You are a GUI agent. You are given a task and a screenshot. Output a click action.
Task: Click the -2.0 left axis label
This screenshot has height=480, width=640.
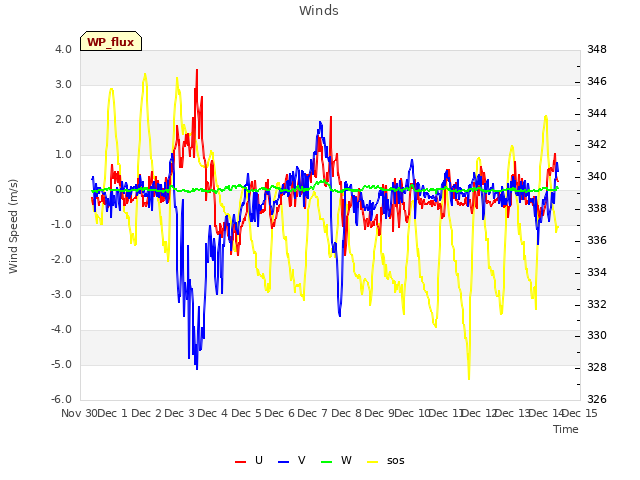click(61, 260)
